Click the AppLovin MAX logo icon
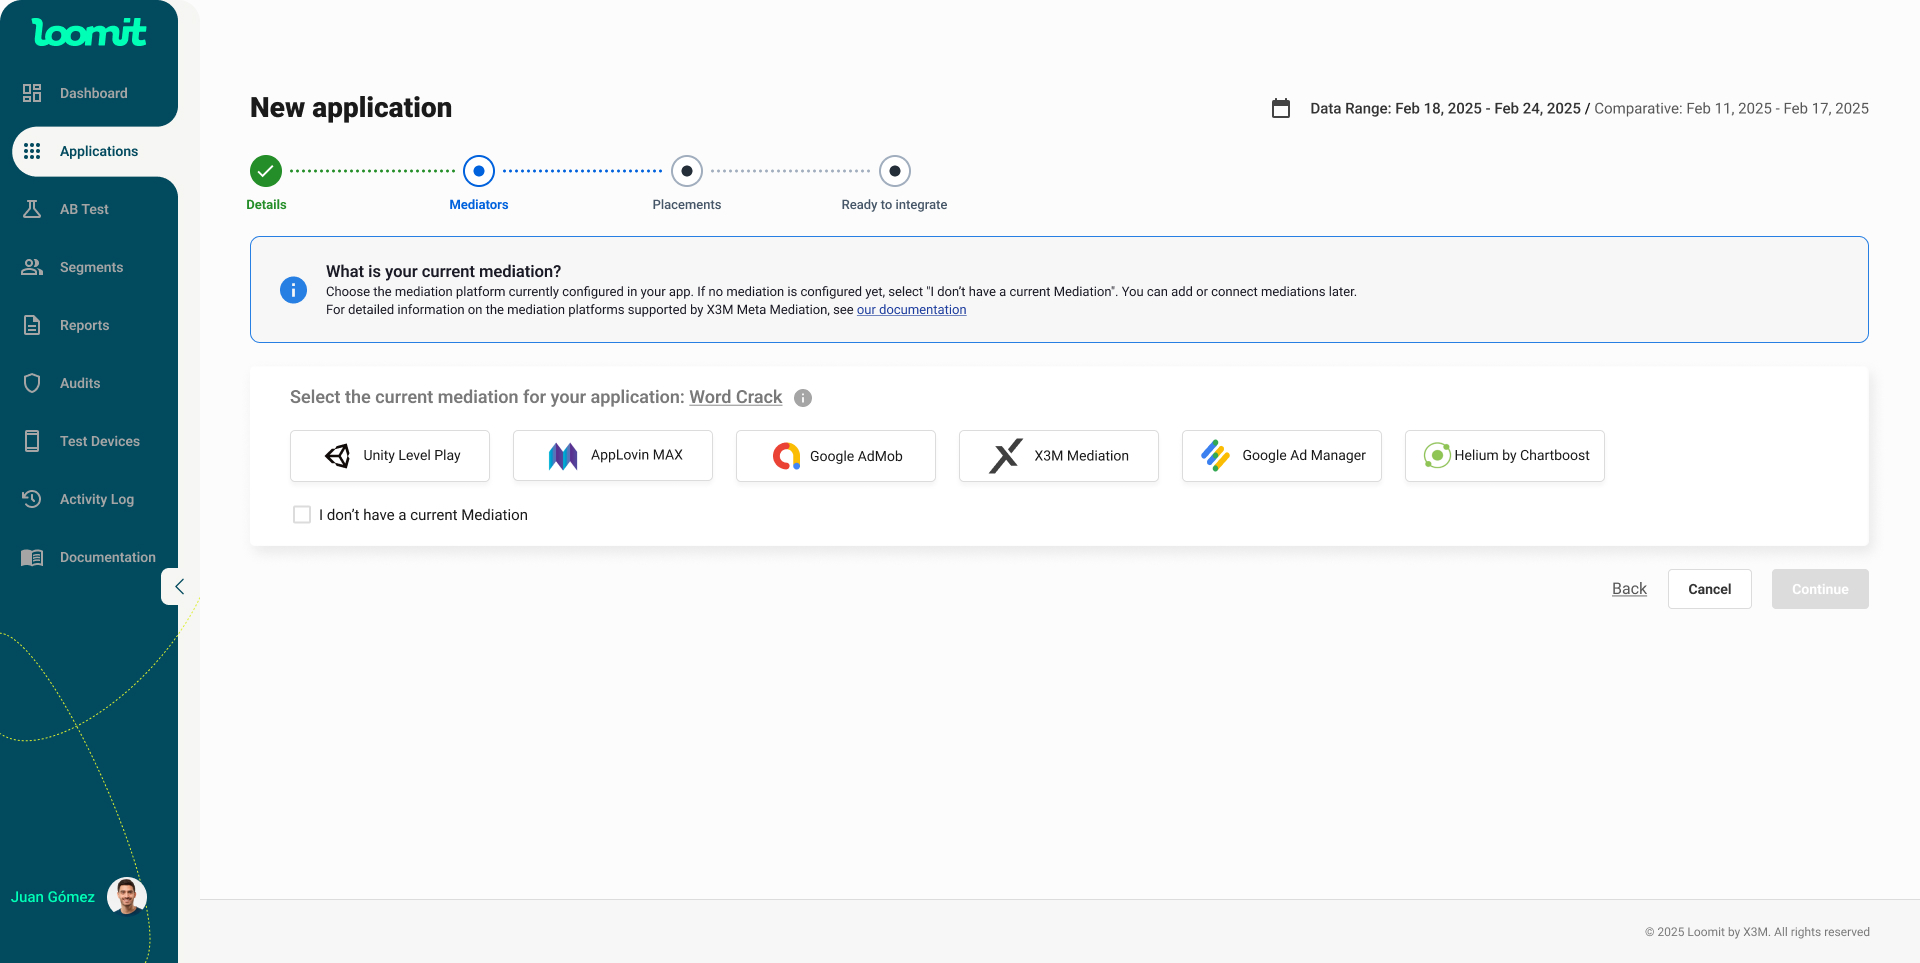 point(563,456)
